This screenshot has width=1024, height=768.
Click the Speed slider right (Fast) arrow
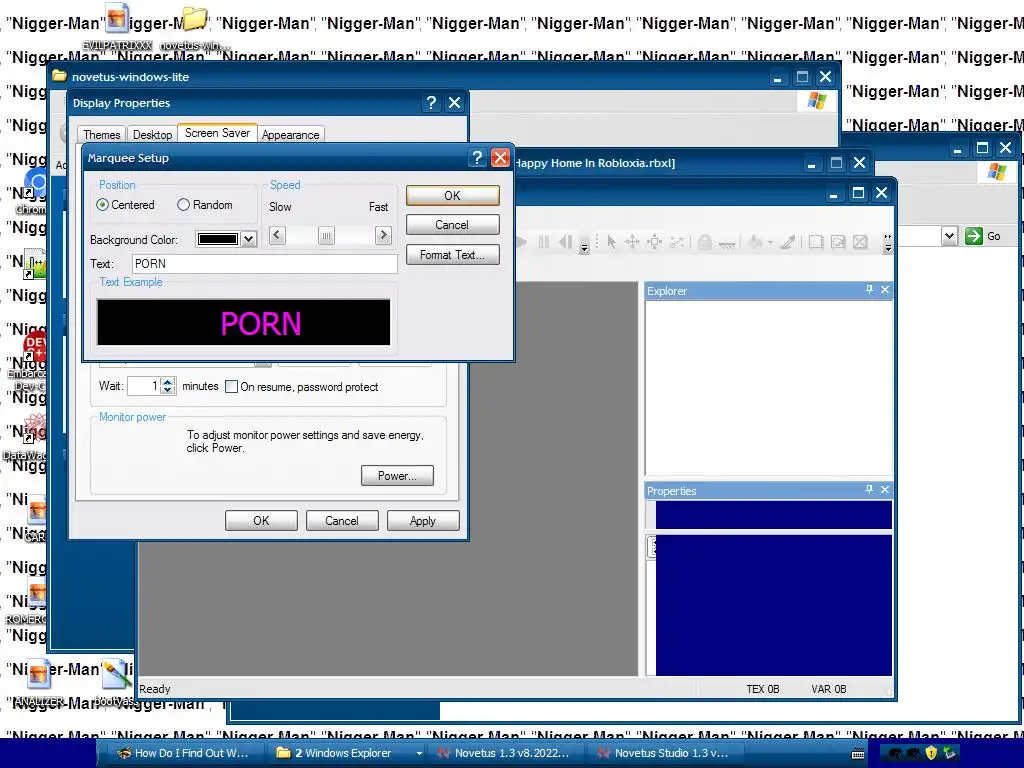pos(383,235)
